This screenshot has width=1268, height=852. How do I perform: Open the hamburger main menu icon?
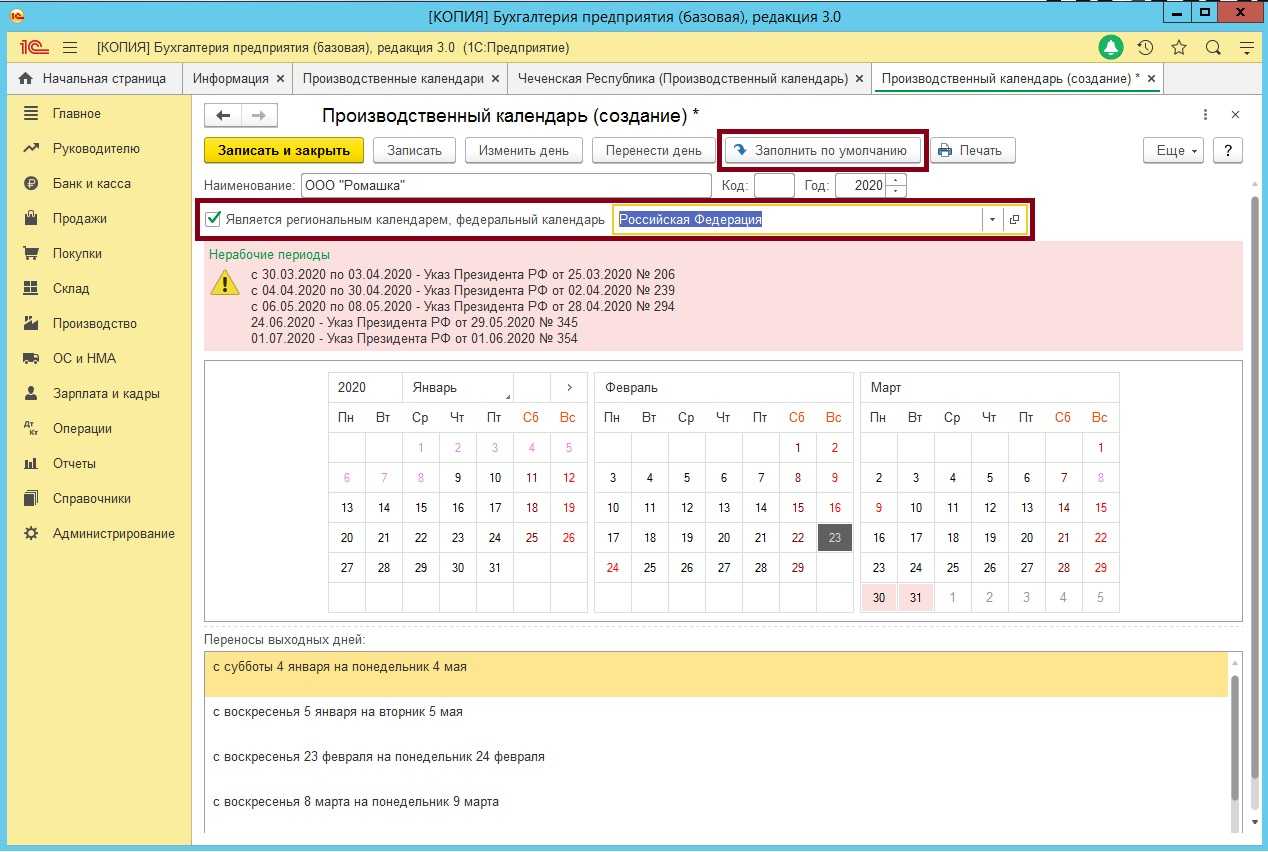click(70, 47)
